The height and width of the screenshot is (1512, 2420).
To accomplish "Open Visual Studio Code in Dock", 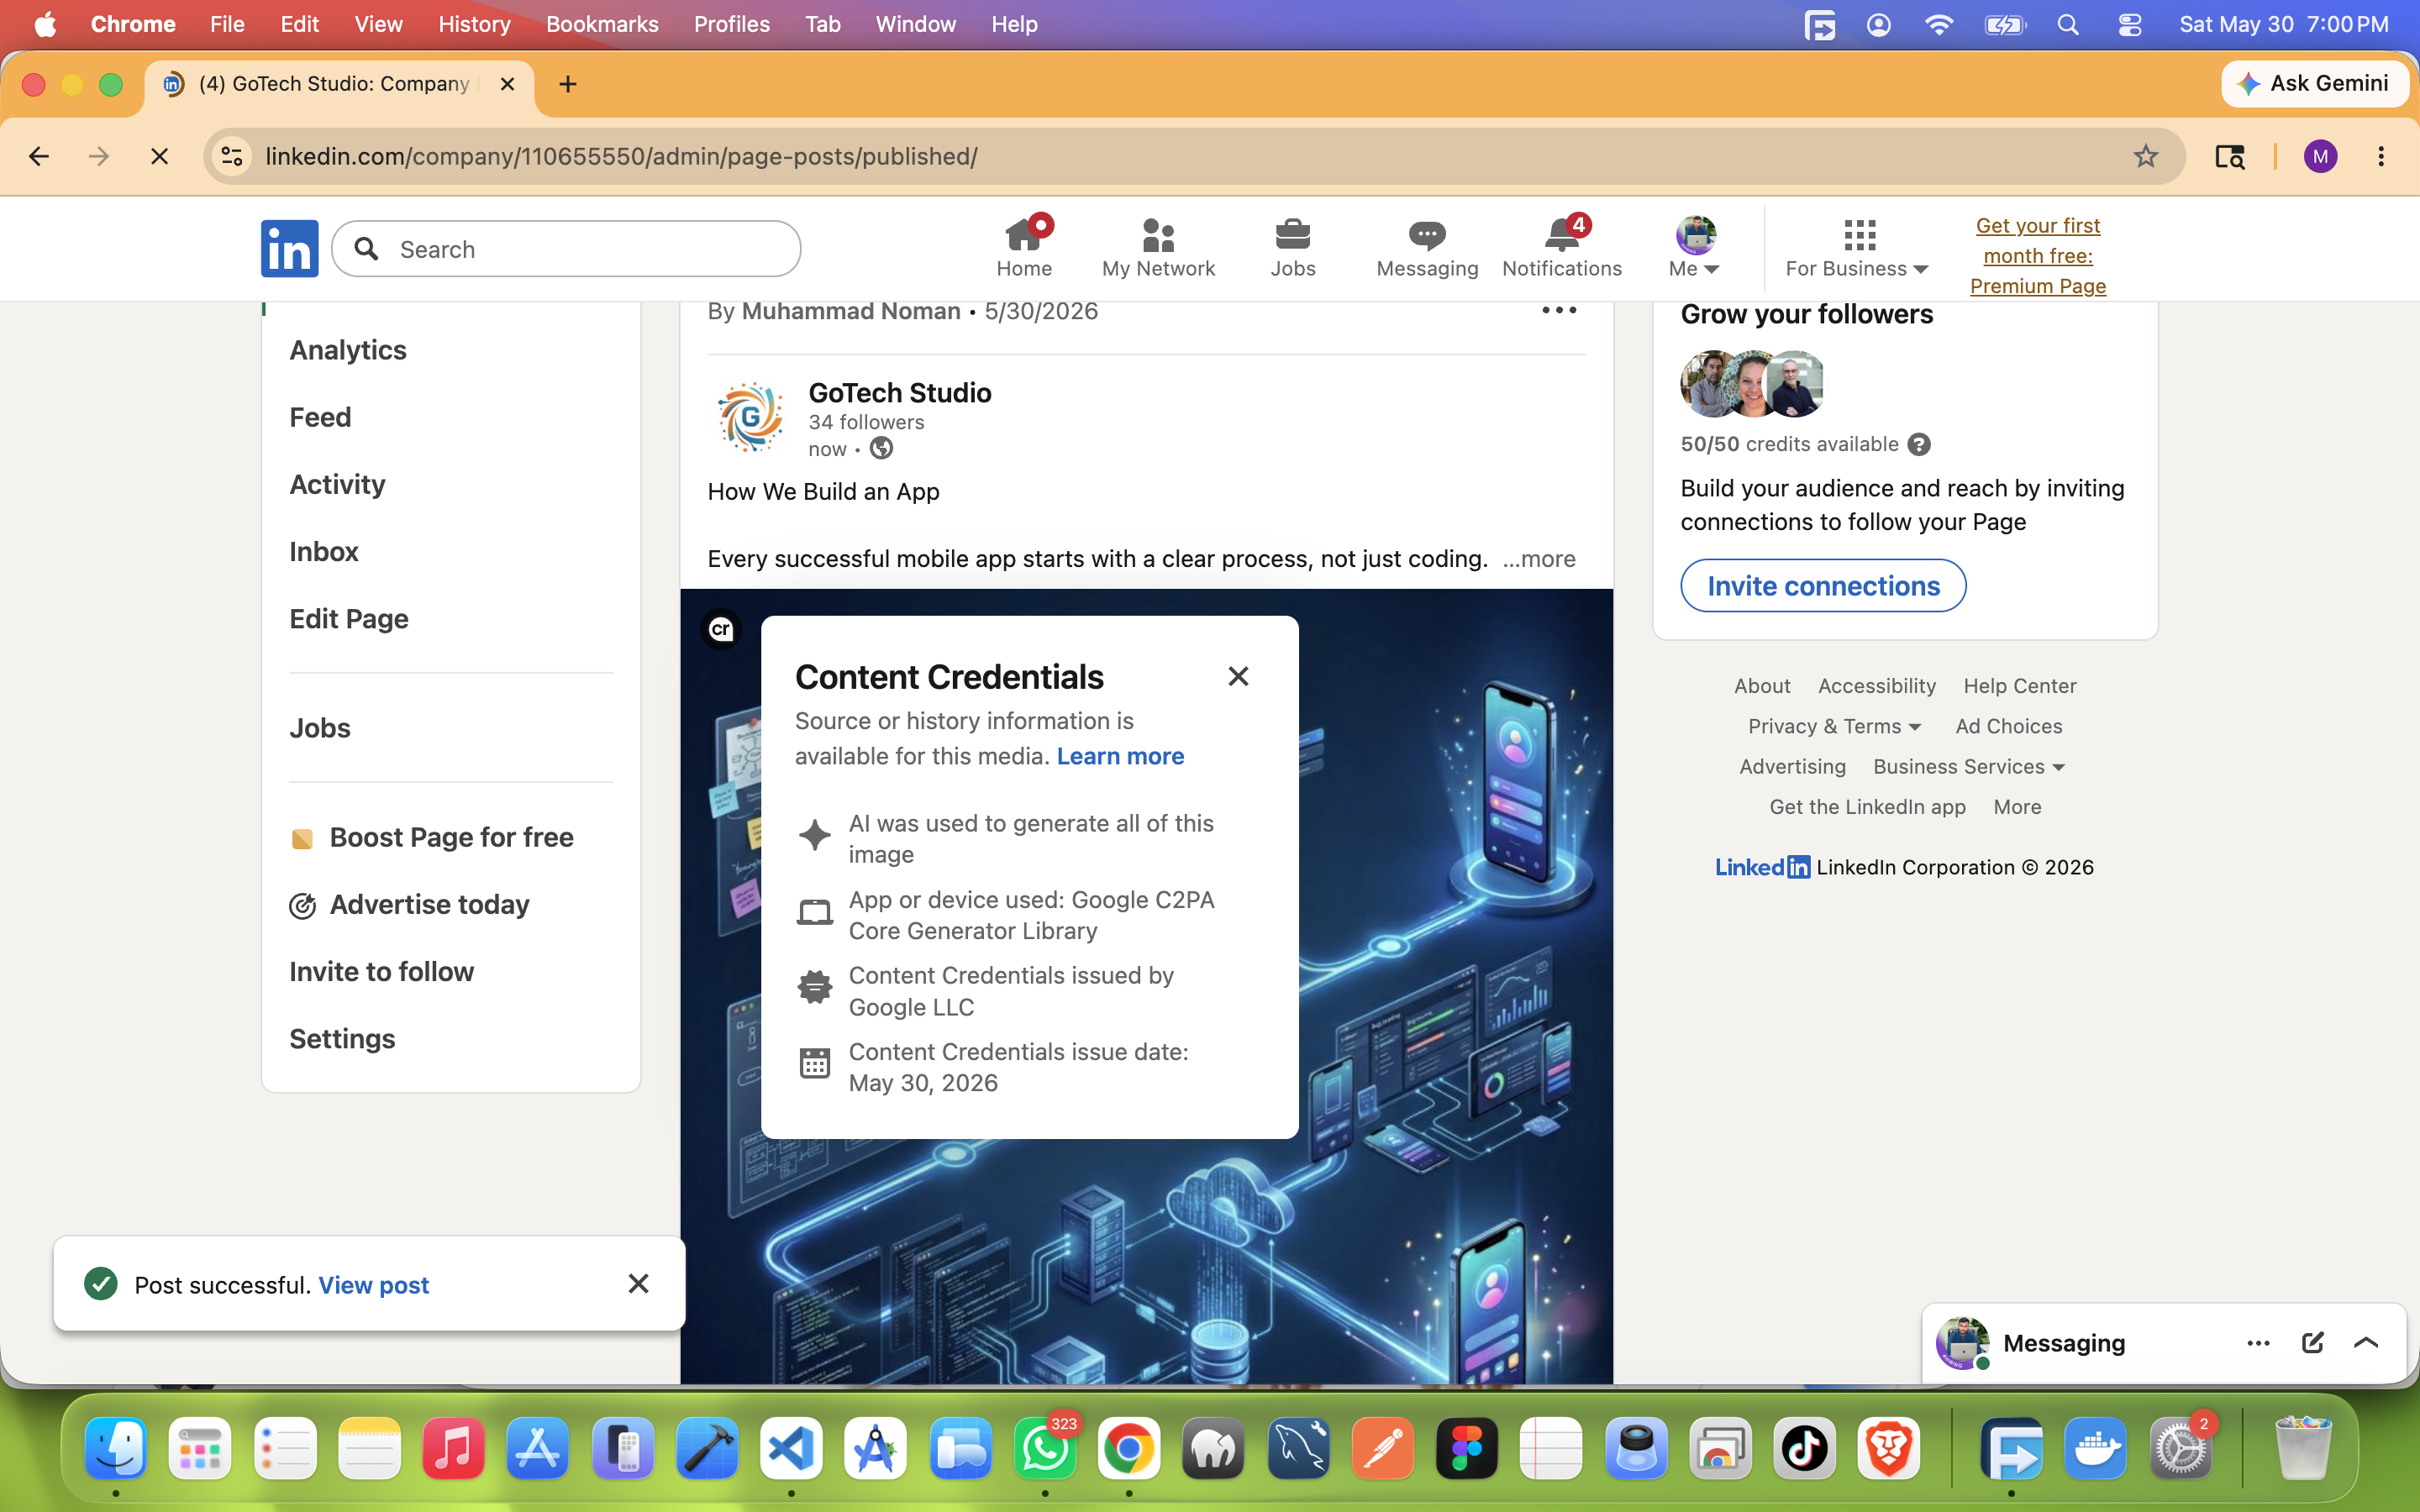I will tap(791, 1448).
